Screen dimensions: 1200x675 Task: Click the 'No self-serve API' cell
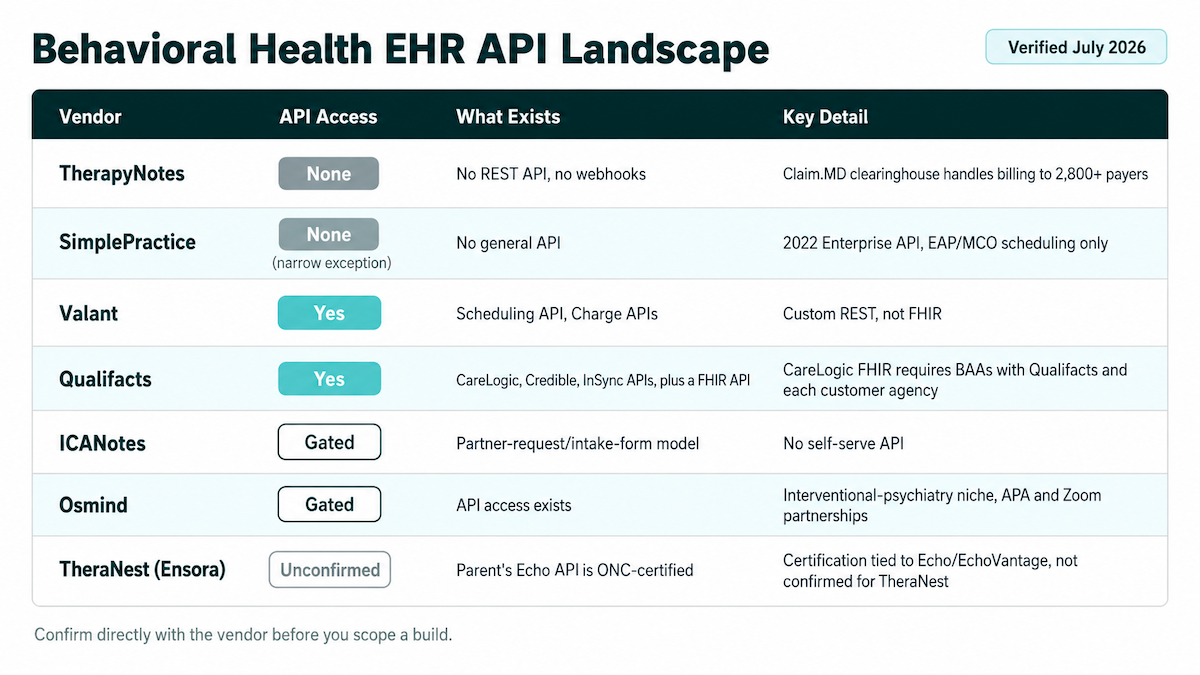coord(843,443)
